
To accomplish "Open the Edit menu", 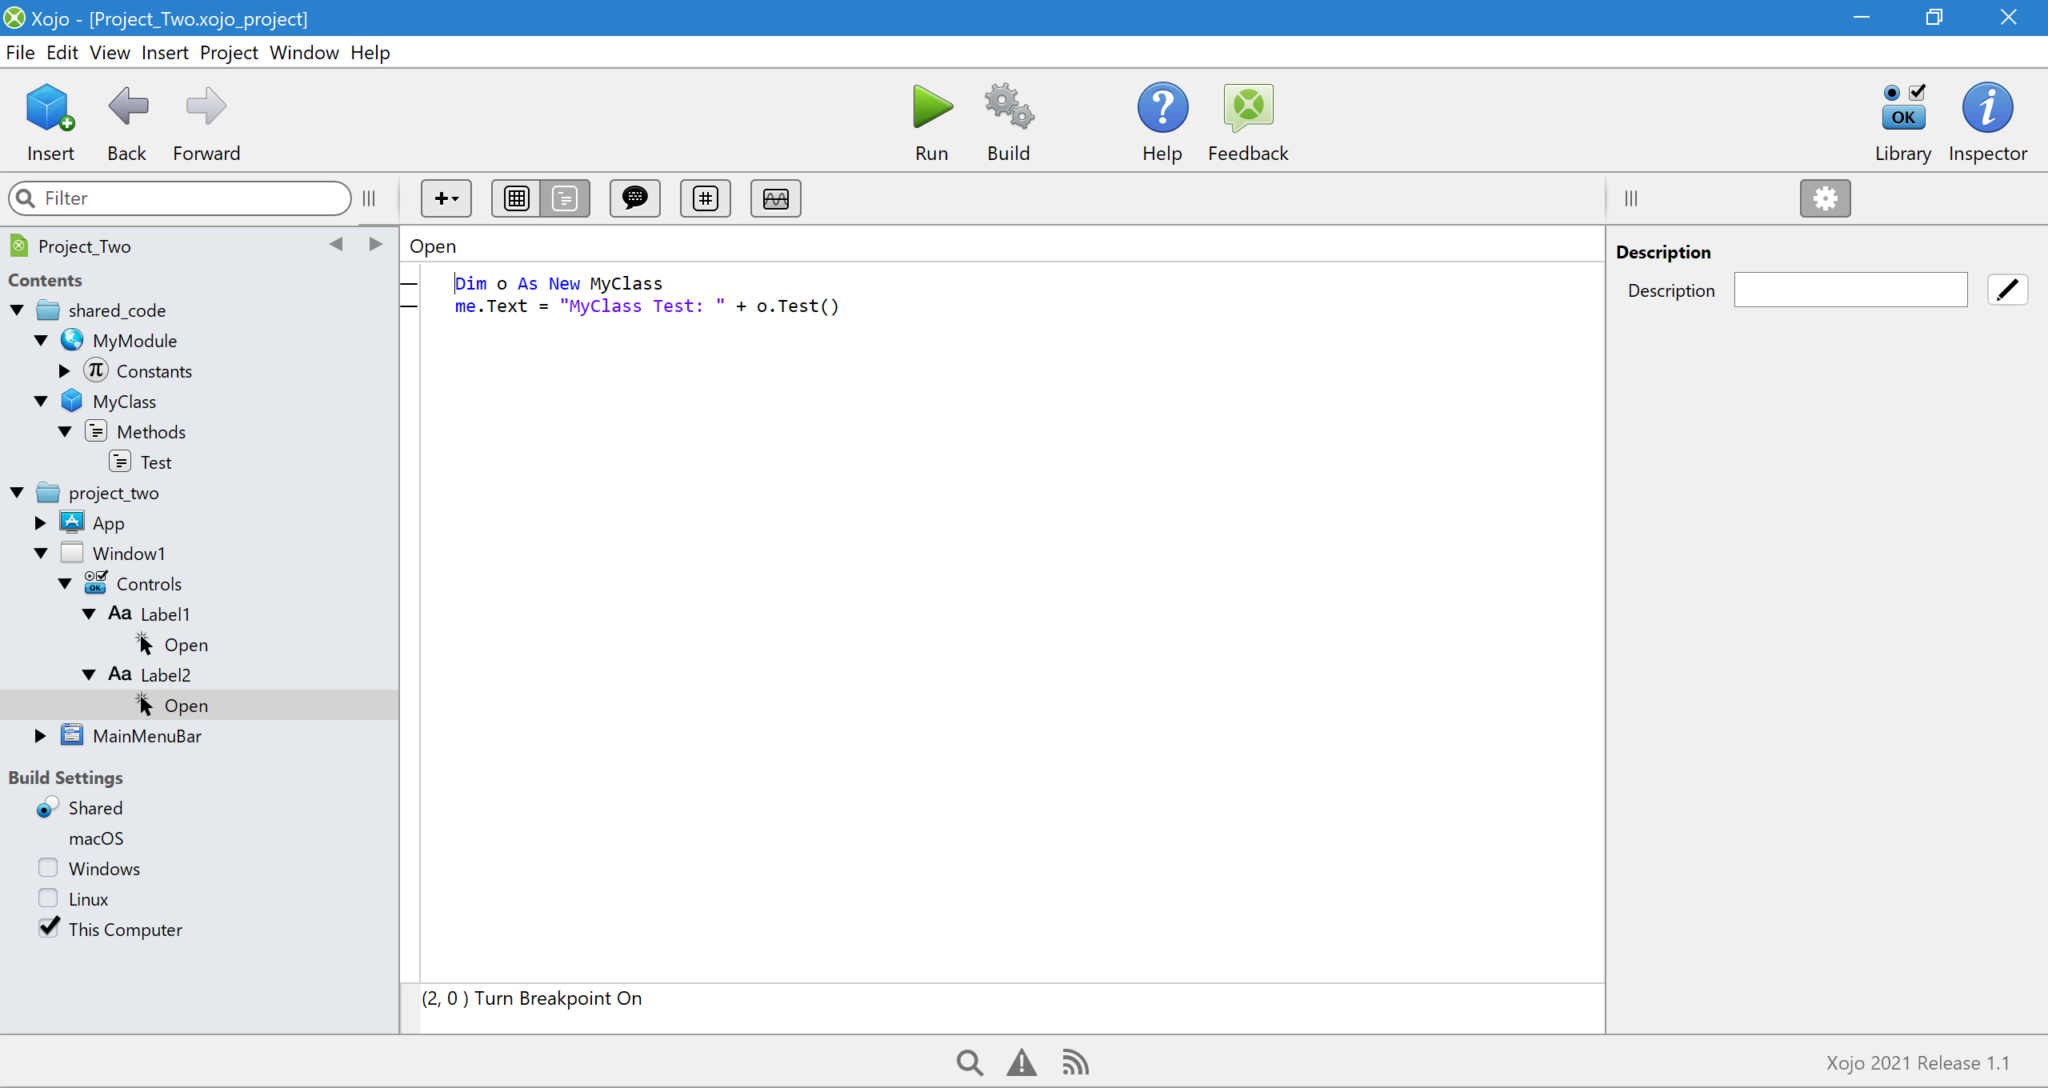I will pyautogui.click(x=62, y=52).
